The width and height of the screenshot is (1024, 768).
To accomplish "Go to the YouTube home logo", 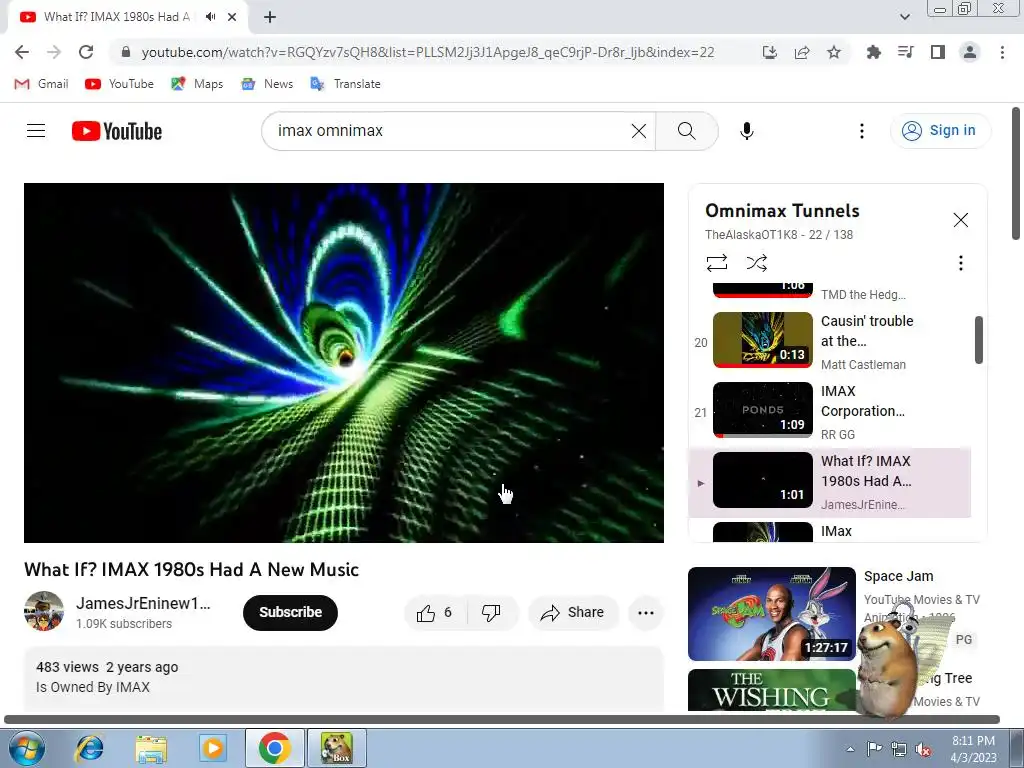I will tap(117, 131).
